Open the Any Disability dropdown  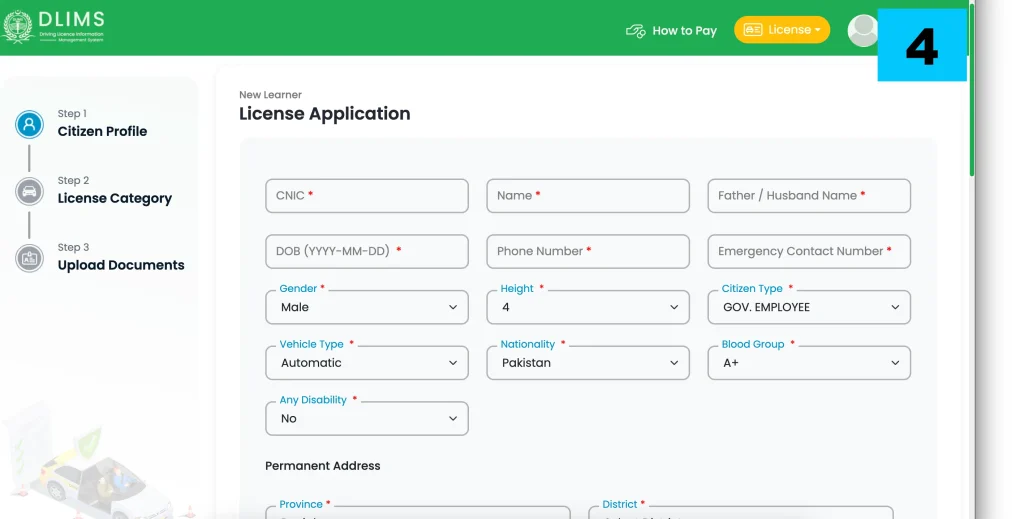click(367, 418)
